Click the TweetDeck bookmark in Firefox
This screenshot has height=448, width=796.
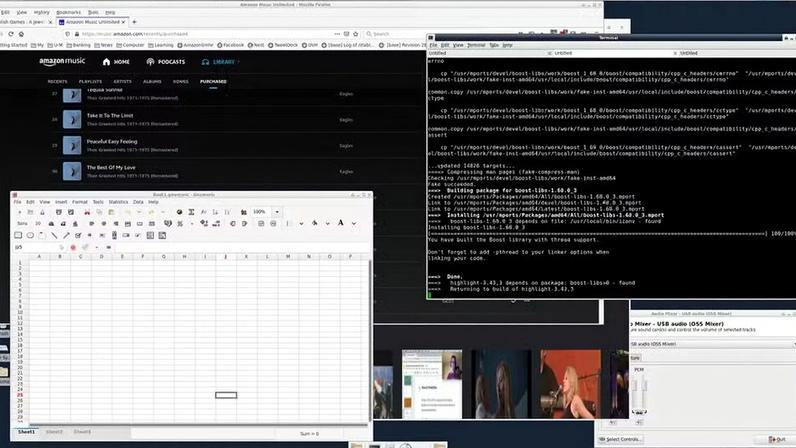[283, 45]
